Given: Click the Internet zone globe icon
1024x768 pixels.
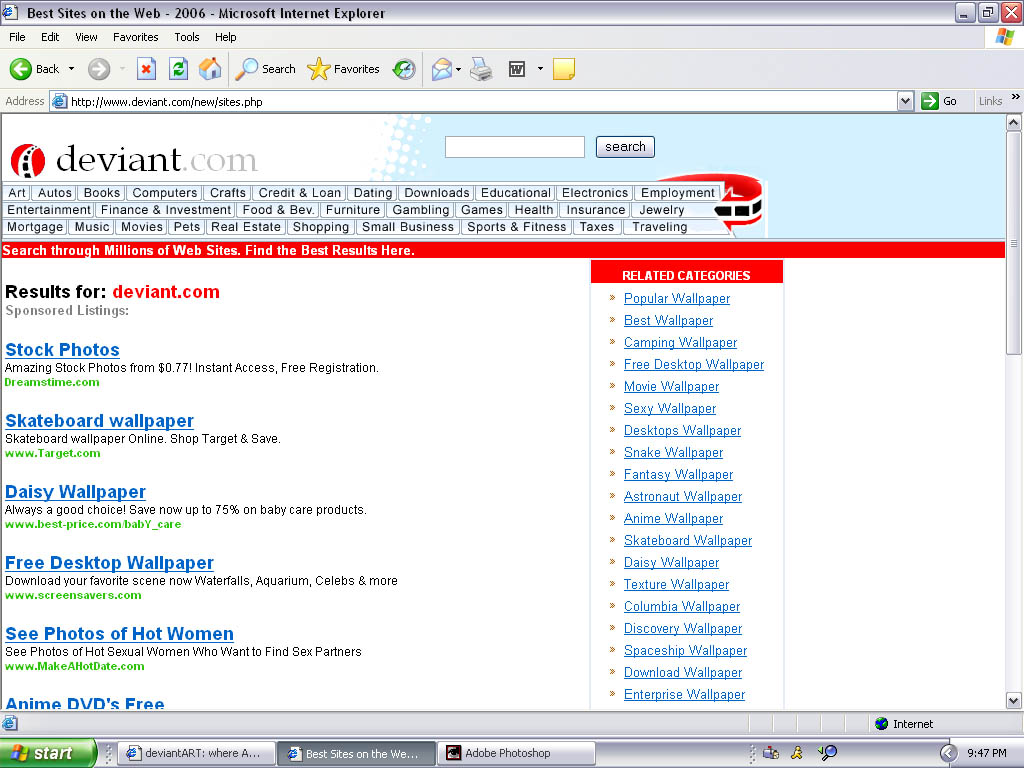Looking at the screenshot, I should click(x=882, y=724).
